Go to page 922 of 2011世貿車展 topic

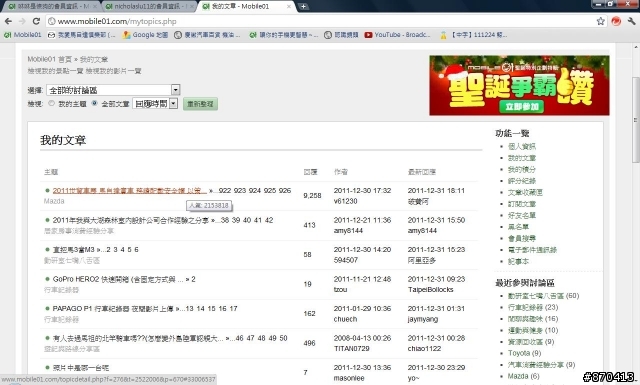(x=224, y=191)
